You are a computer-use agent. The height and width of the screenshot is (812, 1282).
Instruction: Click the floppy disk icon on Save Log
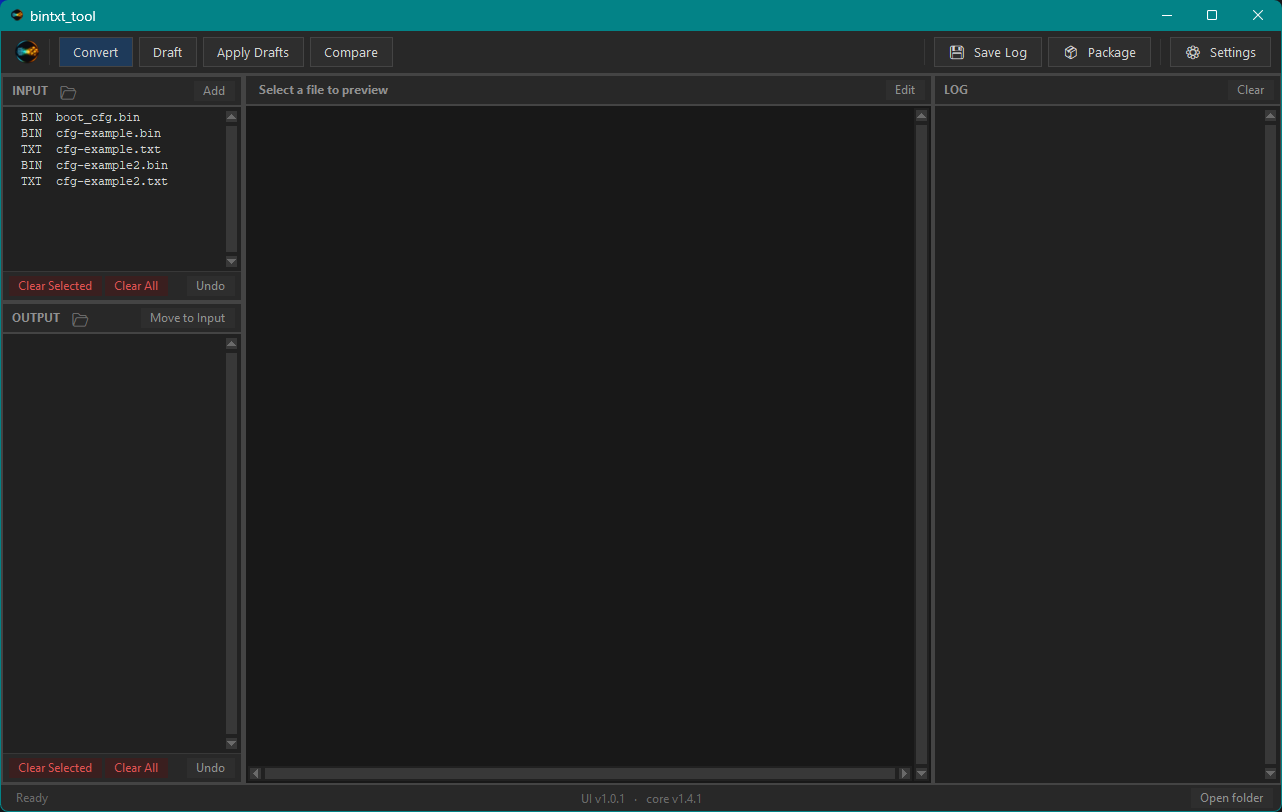[x=957, y=52]
